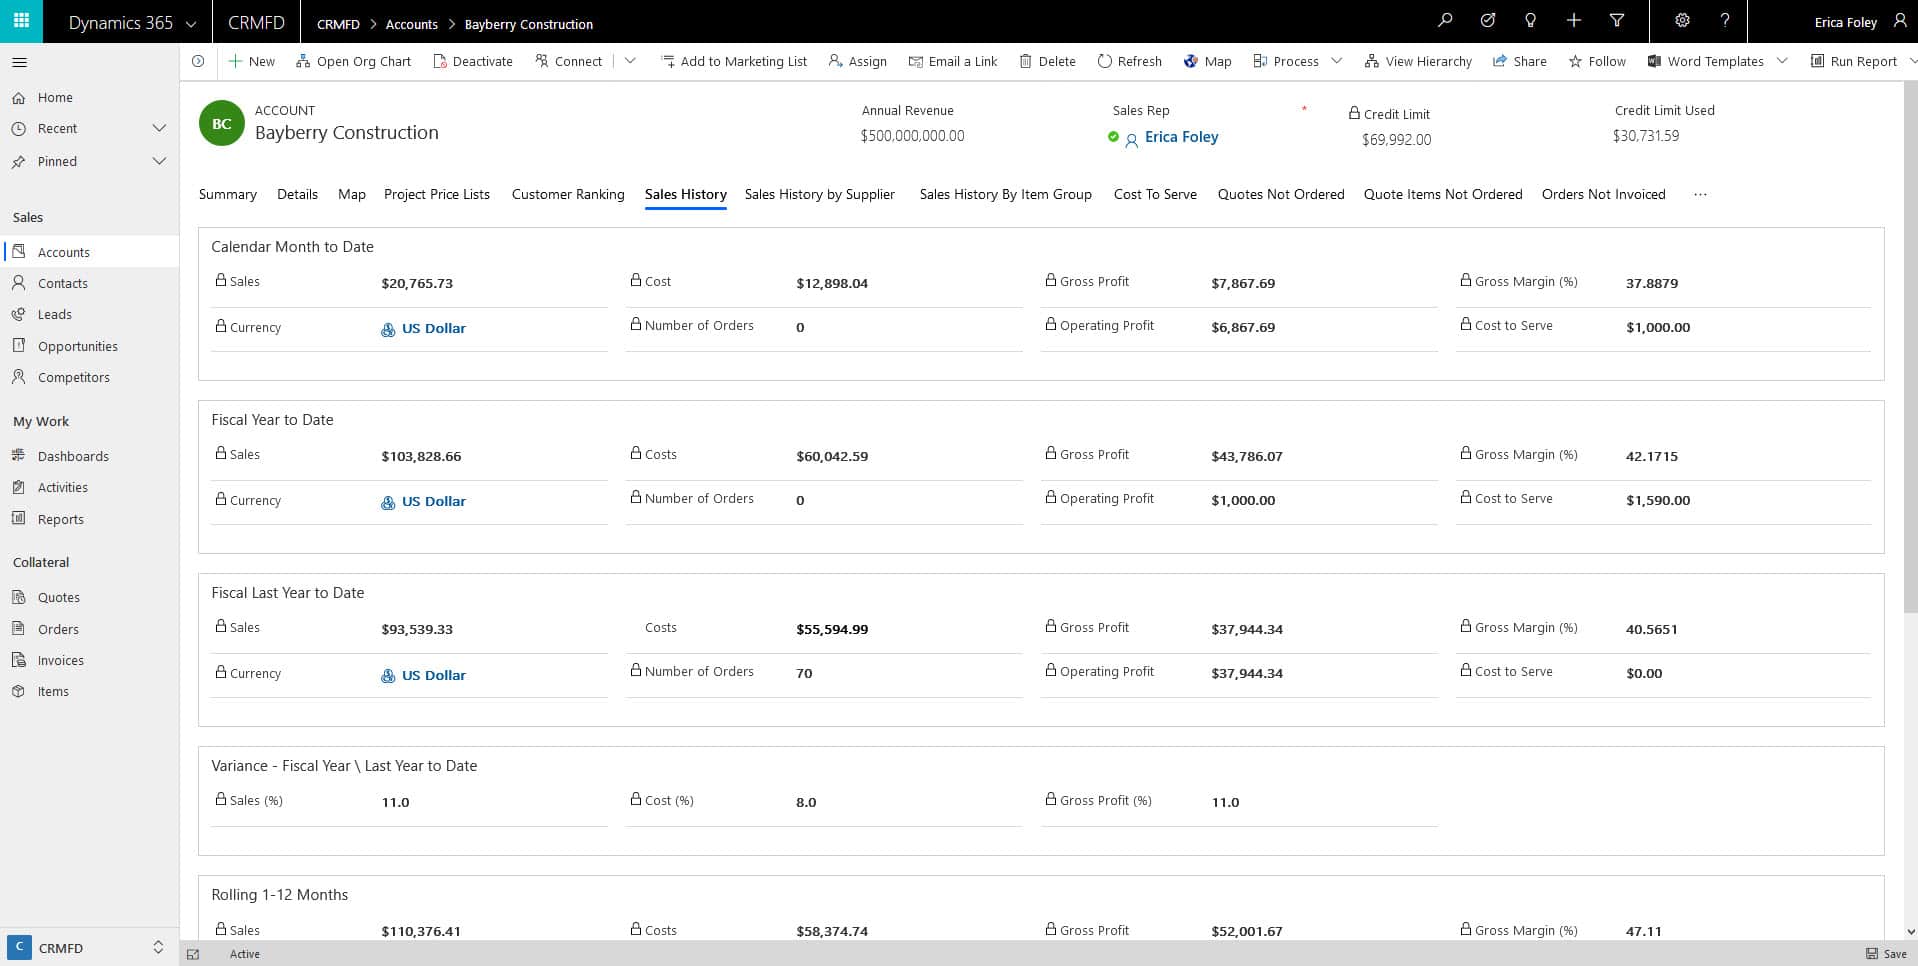Switch to the Summary tab
Image resolution: width=1918 pixels, height=966 pixels.
(228, 194)
